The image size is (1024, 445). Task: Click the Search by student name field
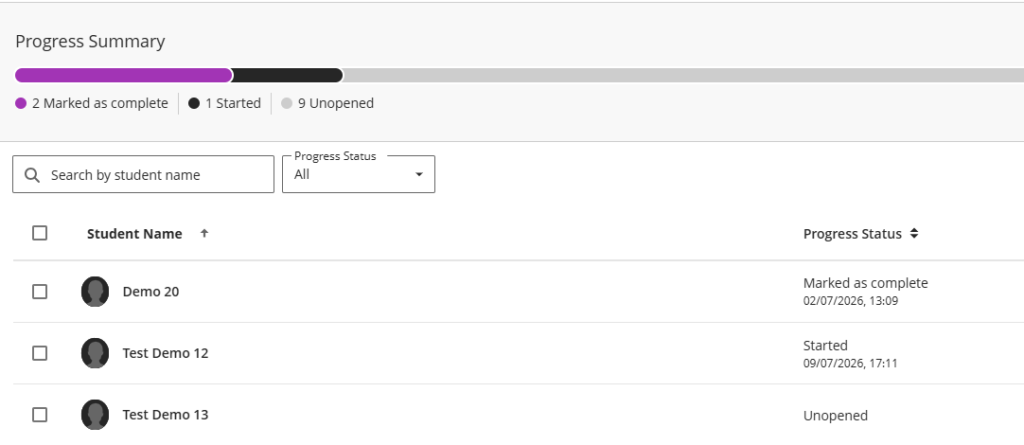[x=143, y=174]
